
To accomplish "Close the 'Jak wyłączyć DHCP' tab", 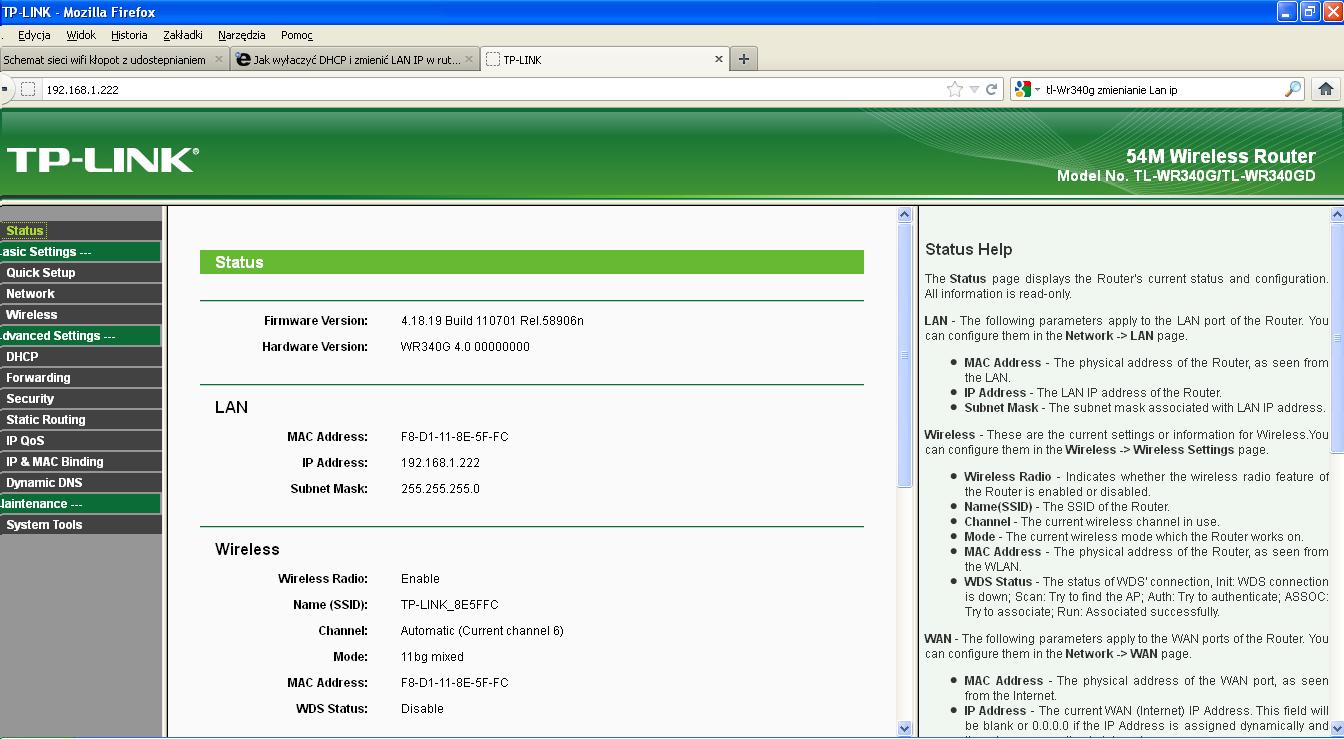I will click(x=469, y=59).
